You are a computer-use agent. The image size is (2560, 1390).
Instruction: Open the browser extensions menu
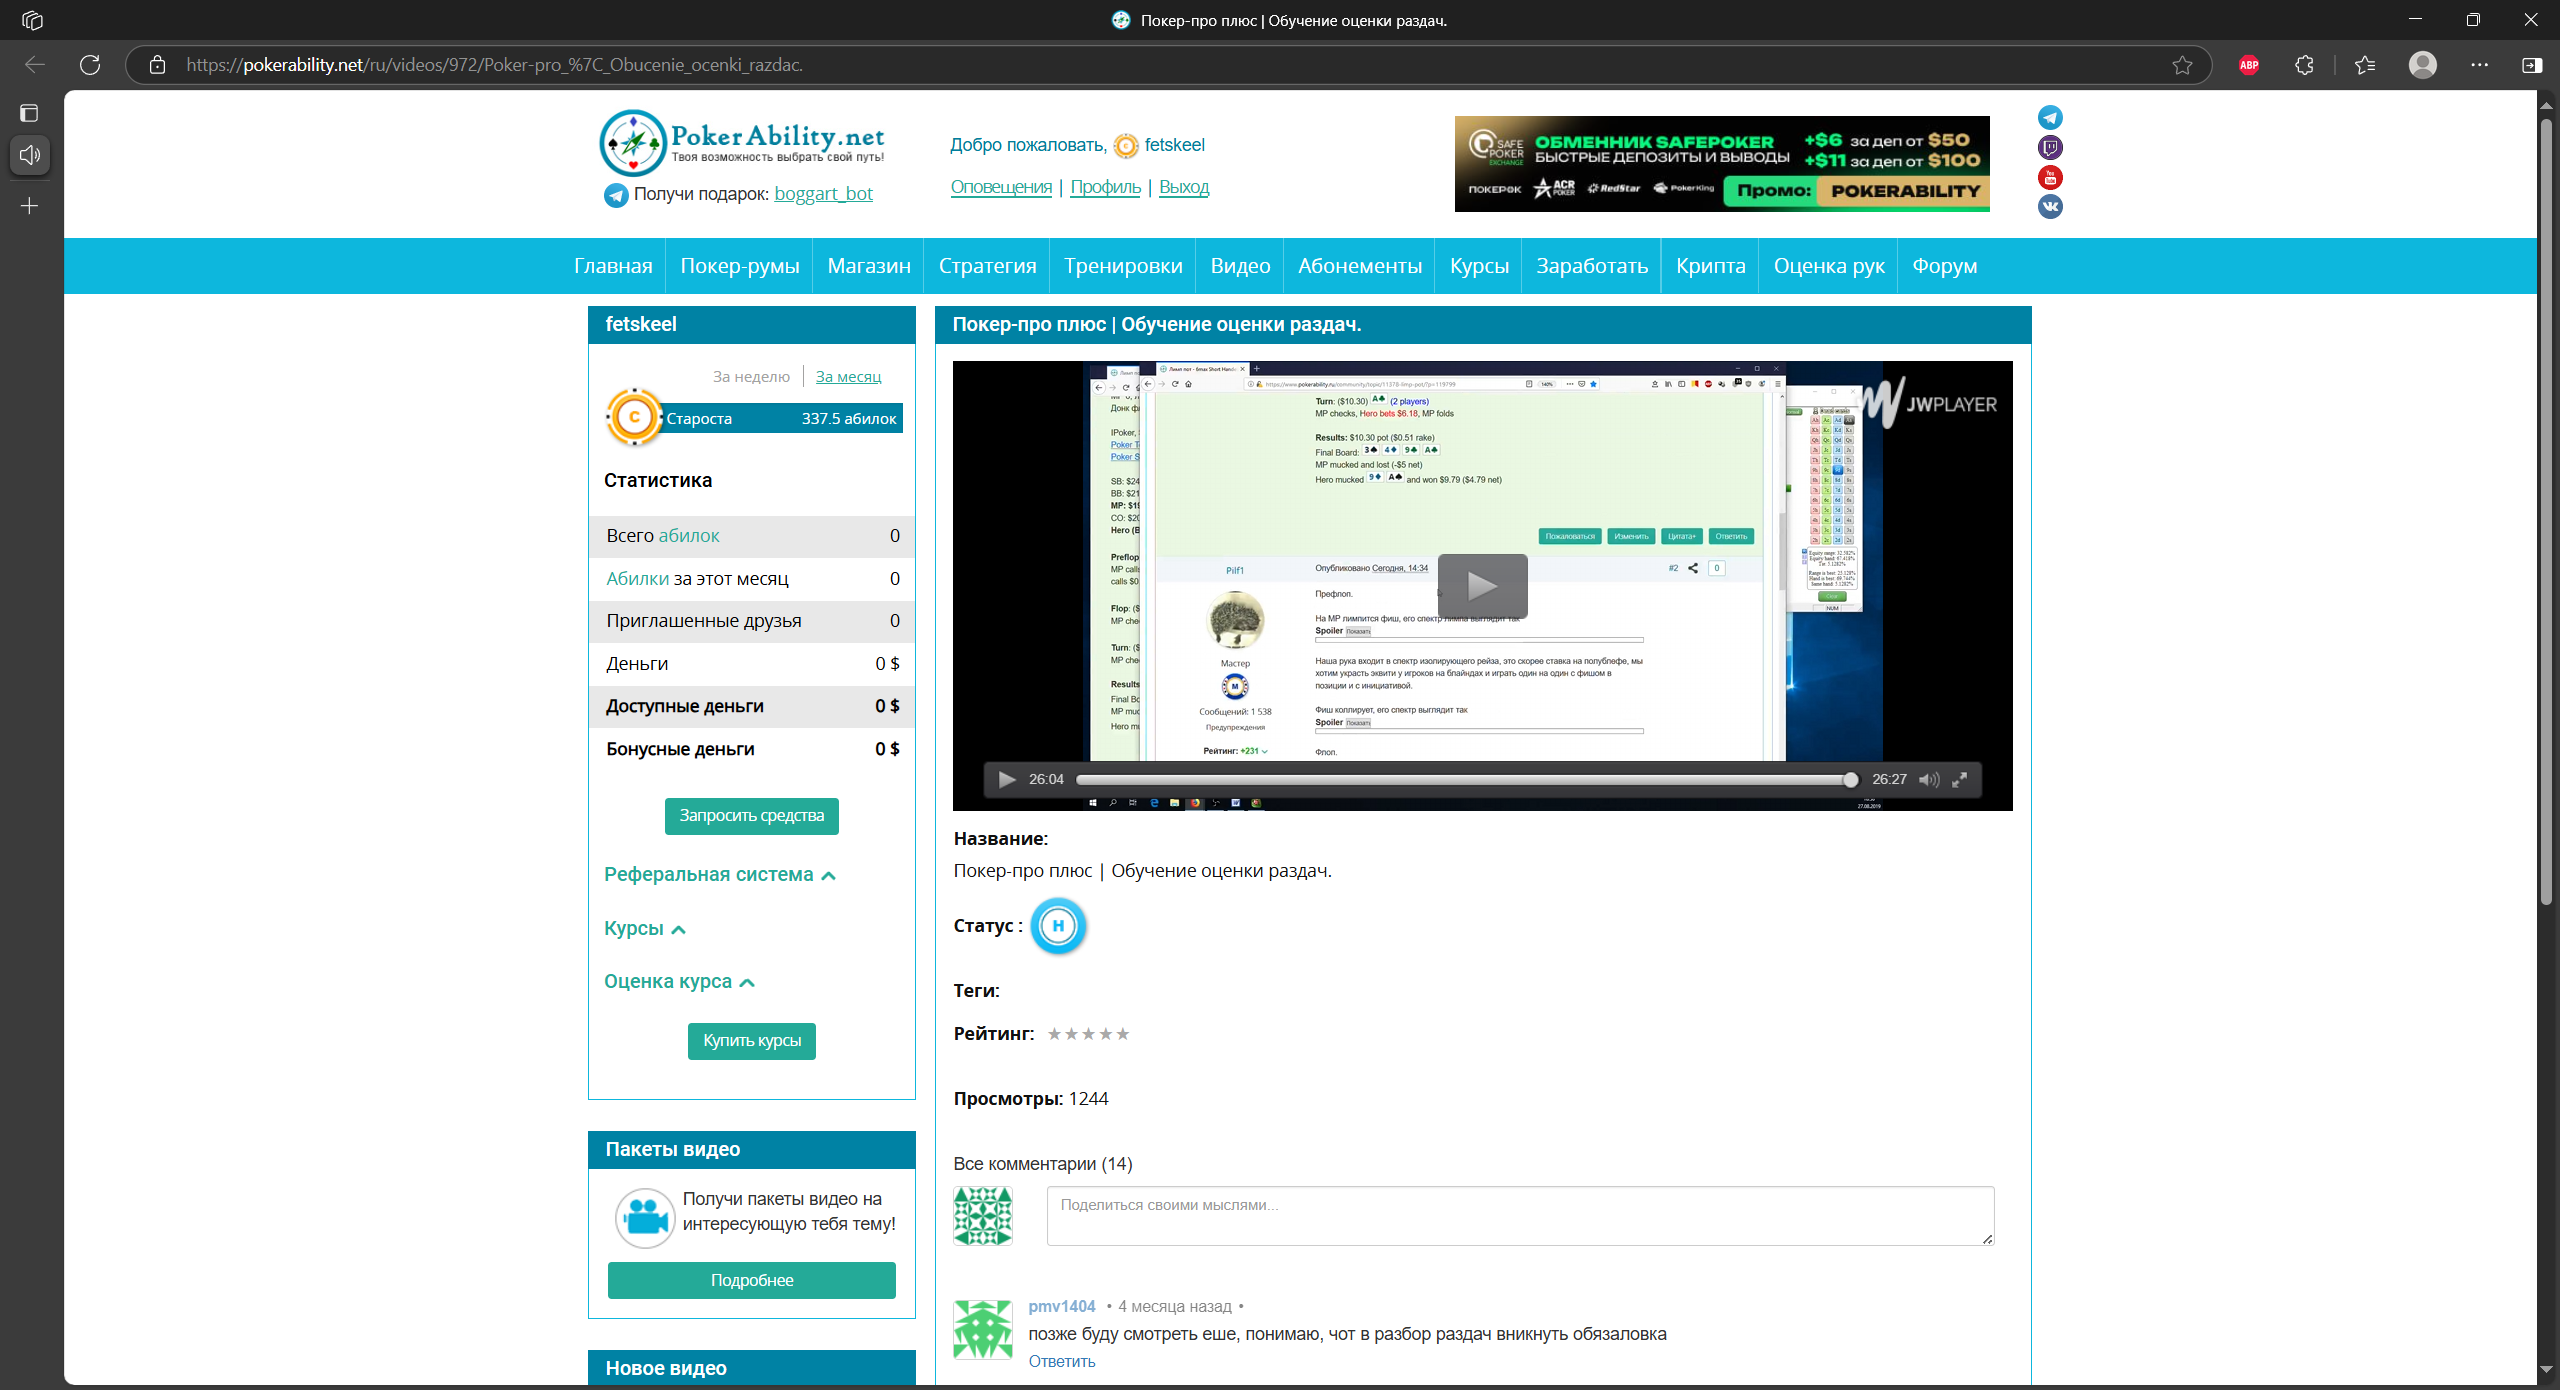coord(2304,65)
